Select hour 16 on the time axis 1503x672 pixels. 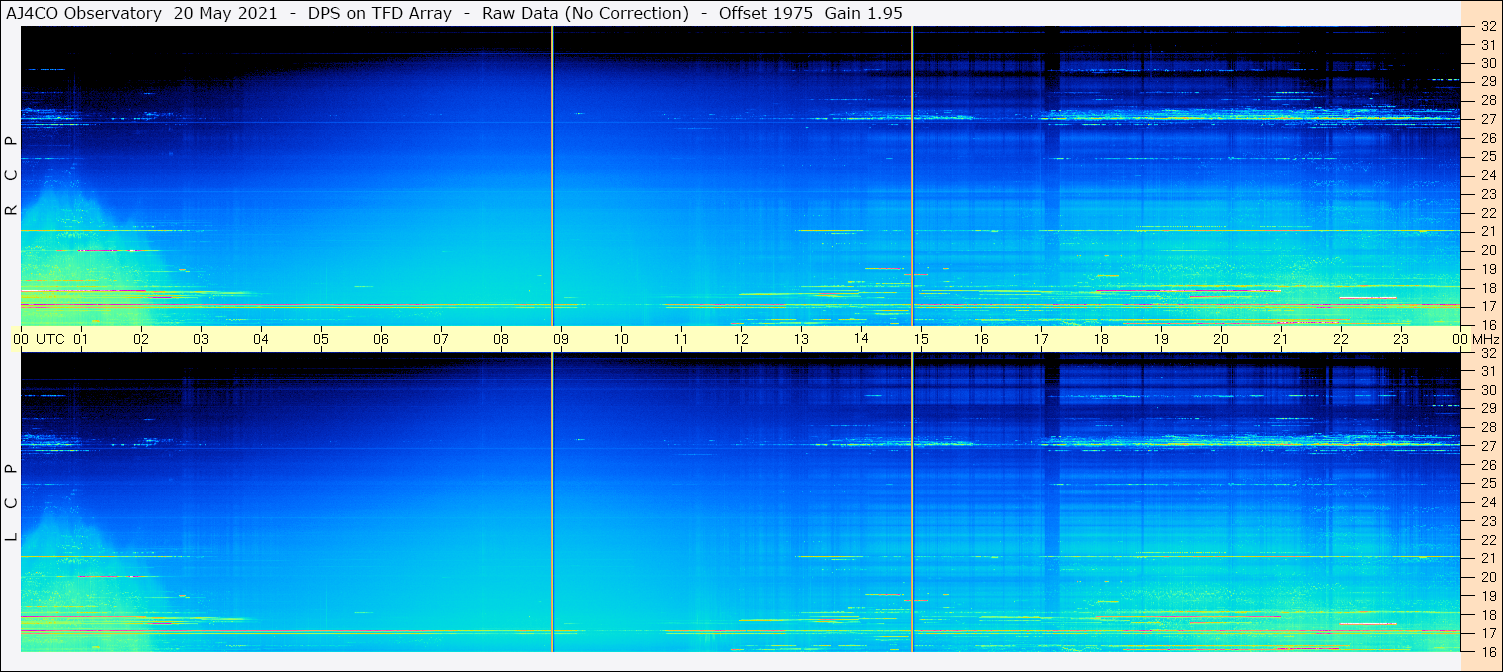pyautogui.click(x=981, y=339)
